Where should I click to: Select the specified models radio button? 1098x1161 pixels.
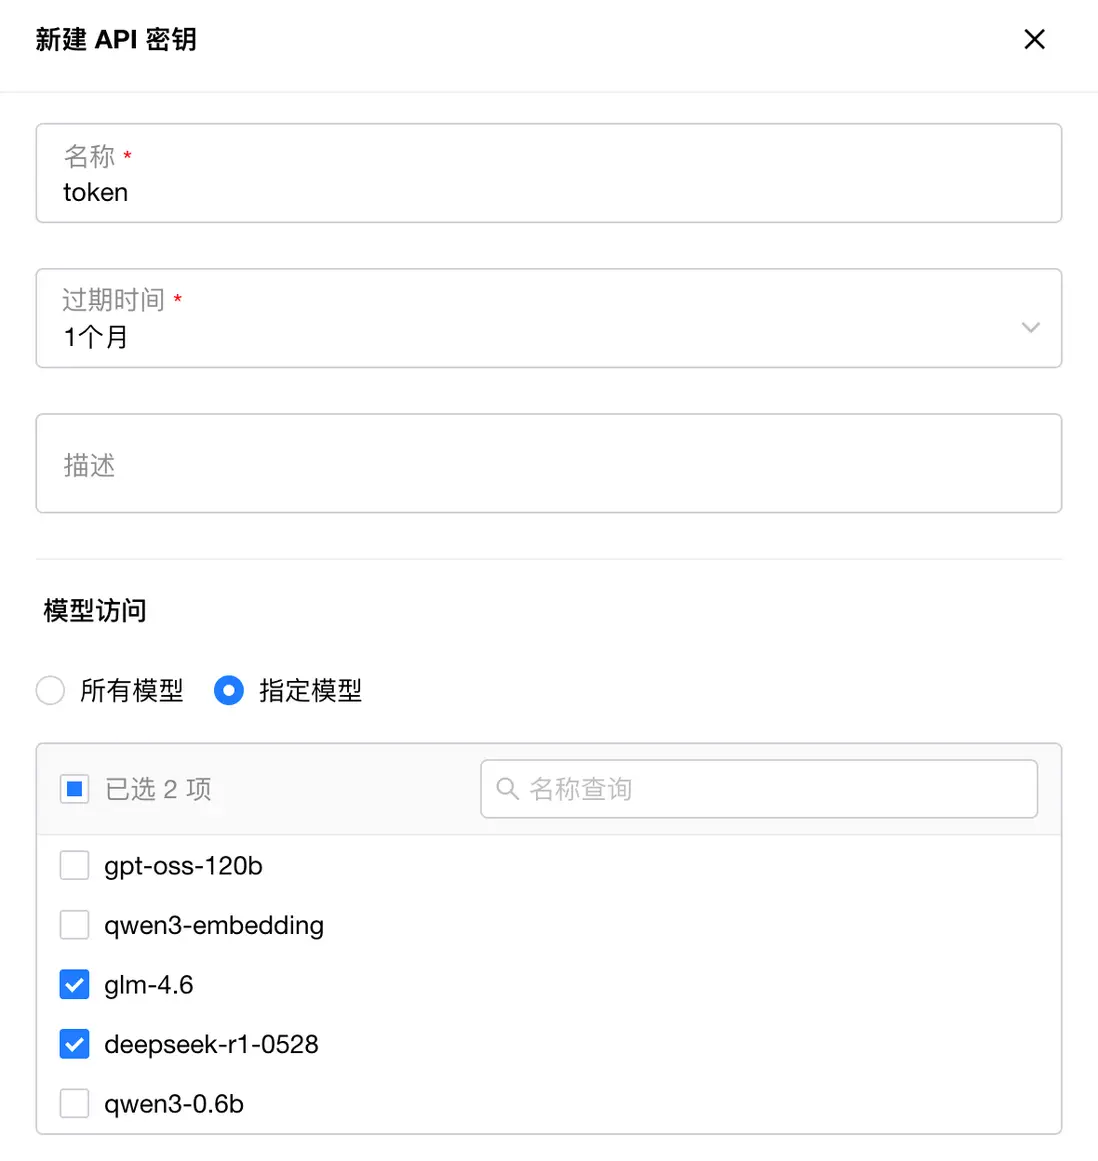click(x=229, y=690)
